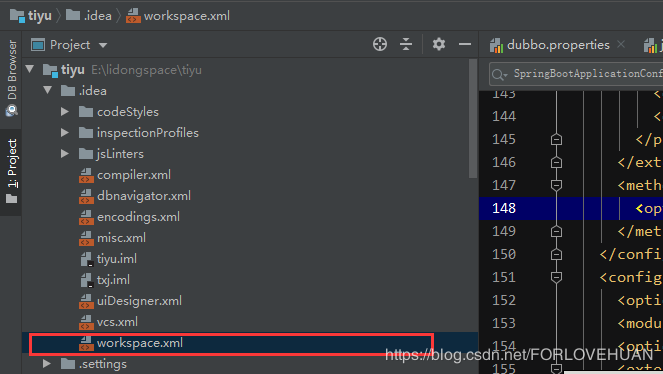
Task: Click the editor search input field
Action: [x=576, y=74]
